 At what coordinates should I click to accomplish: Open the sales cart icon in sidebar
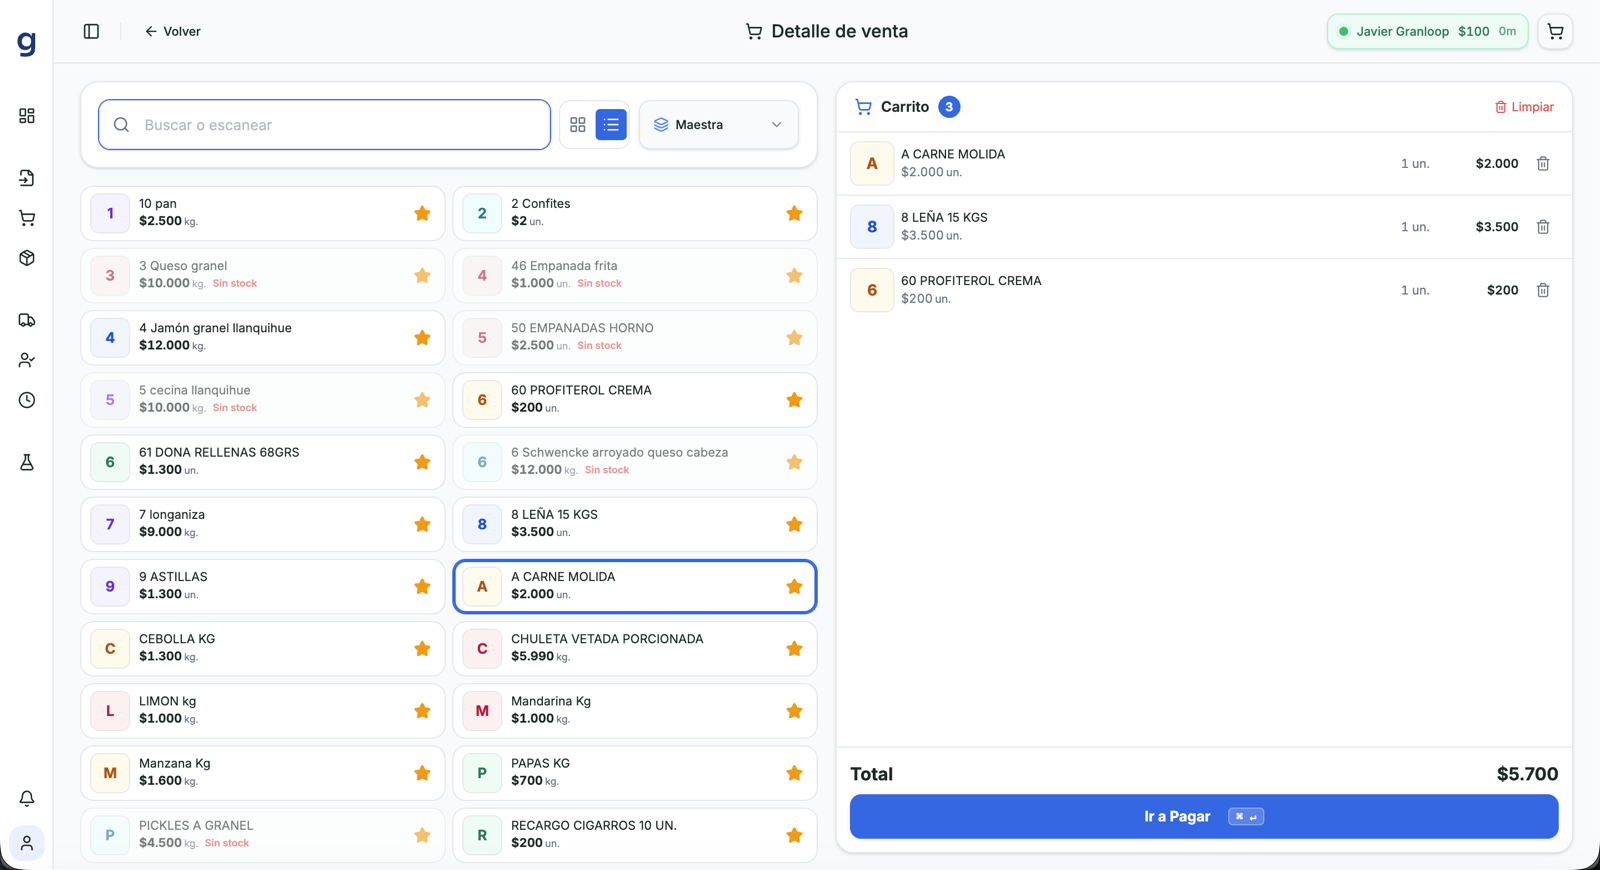[x=27, y=218]
